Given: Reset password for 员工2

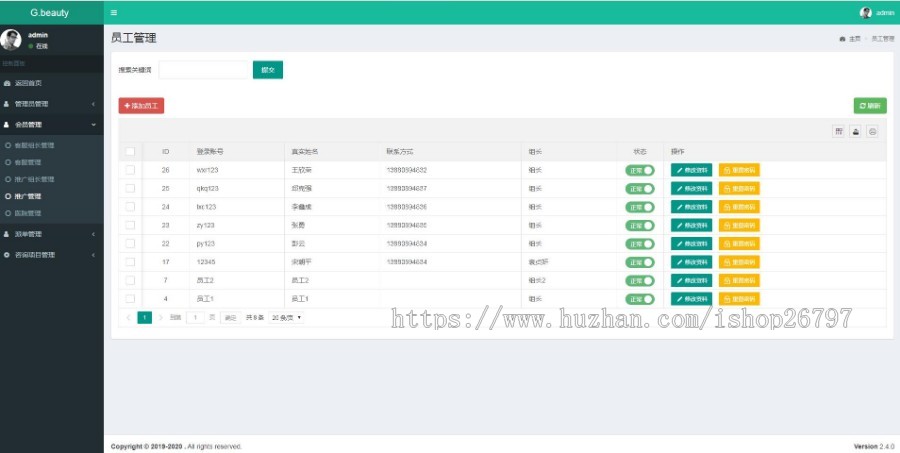Looking at the screenshot, I should [x=739, y=280].
